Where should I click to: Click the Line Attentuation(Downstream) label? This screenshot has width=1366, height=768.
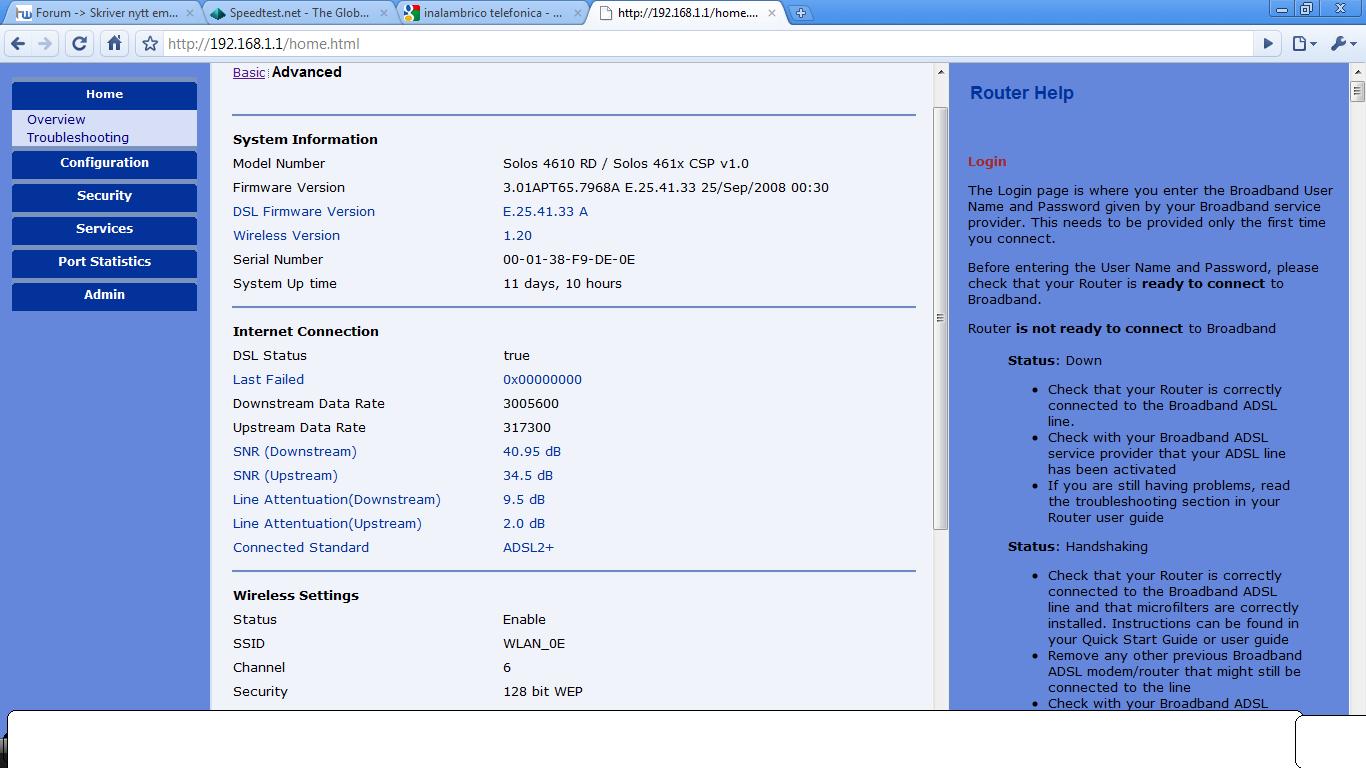[x=336, y=499]
